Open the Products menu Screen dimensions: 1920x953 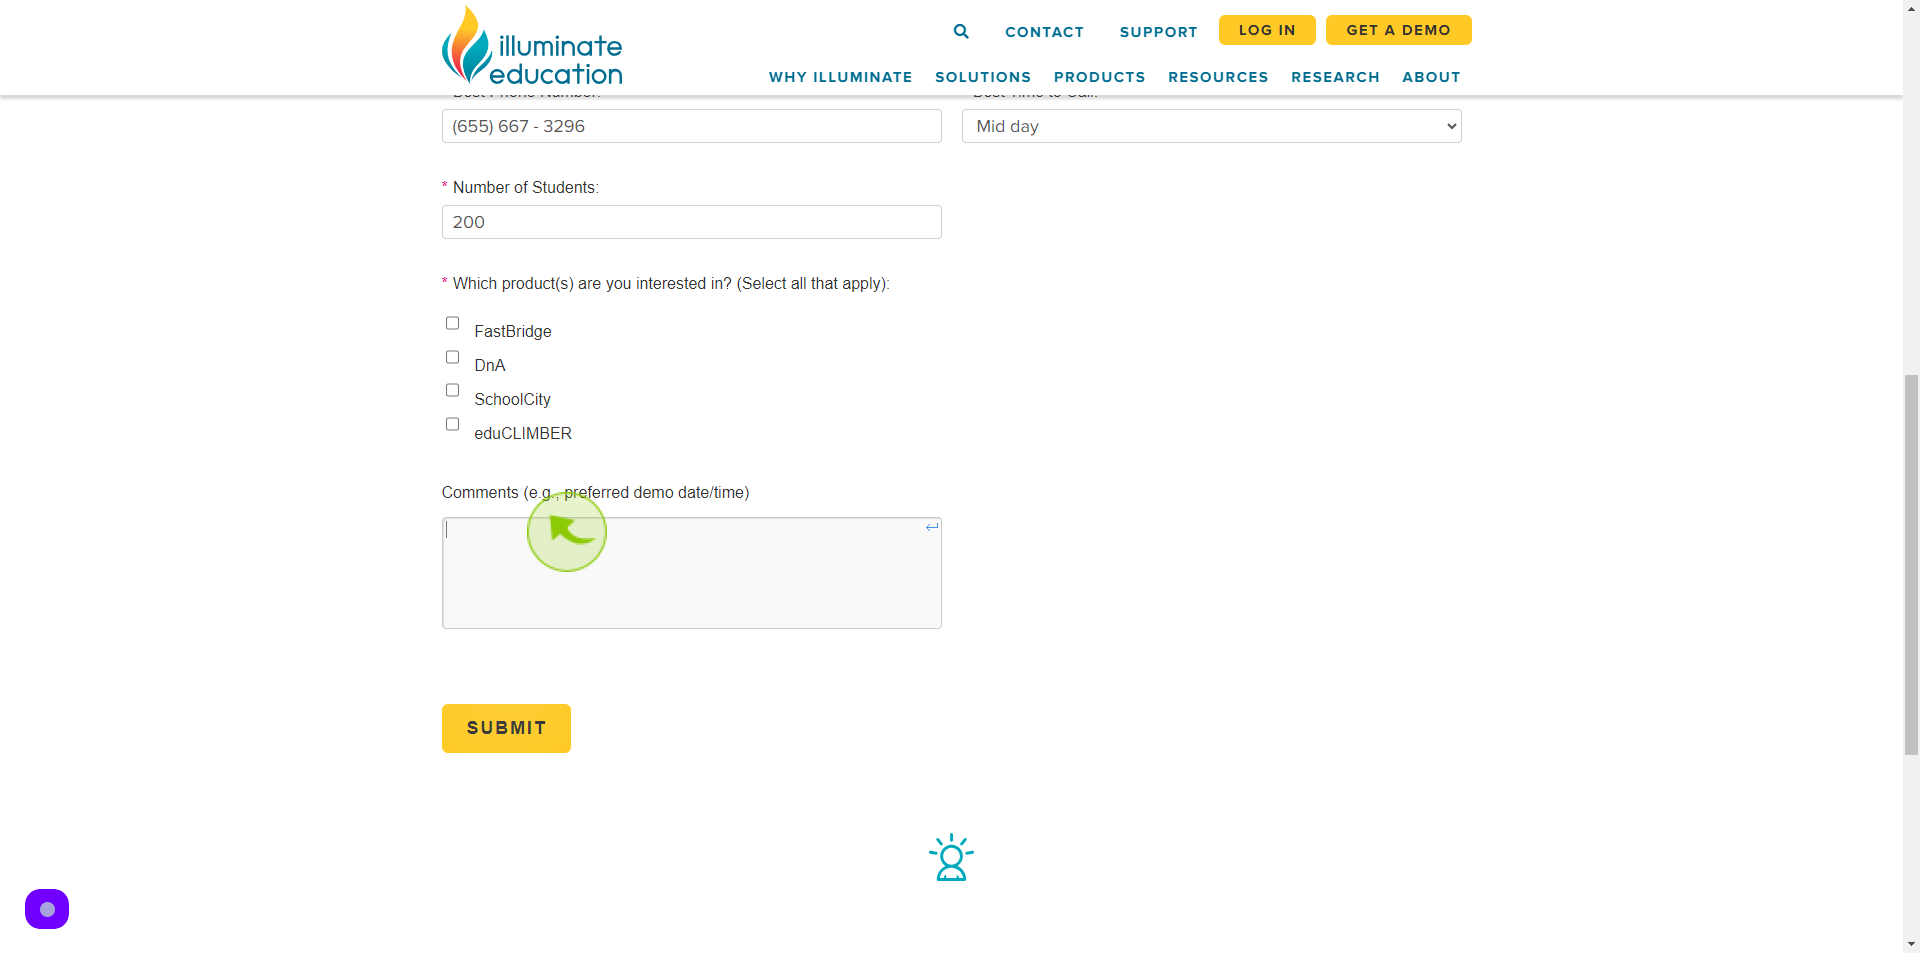pyautogui.click(x=1100, y=77)
